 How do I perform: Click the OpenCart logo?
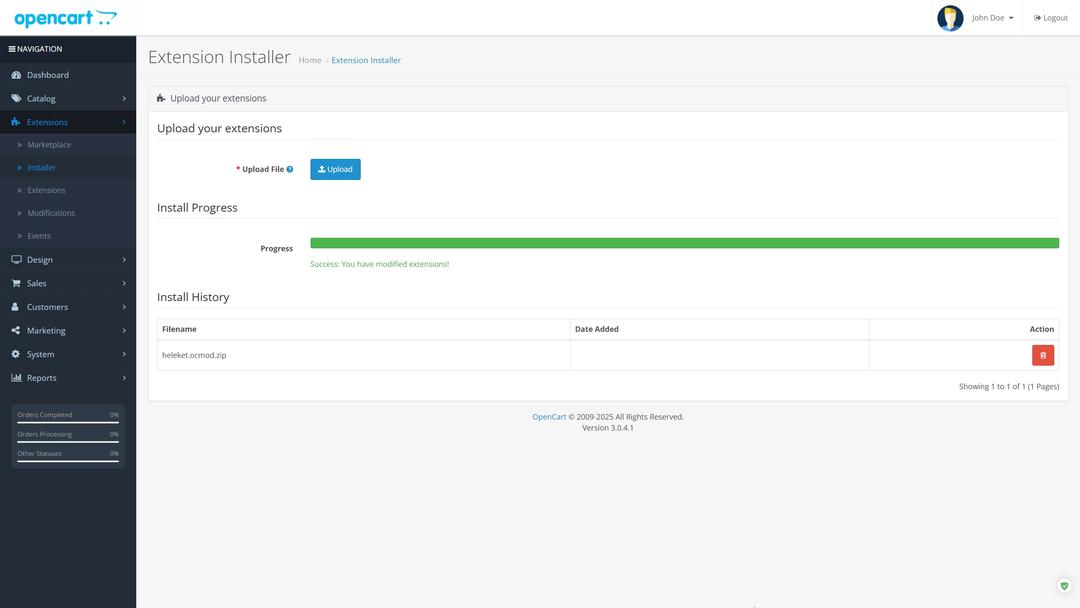[65, 18]
